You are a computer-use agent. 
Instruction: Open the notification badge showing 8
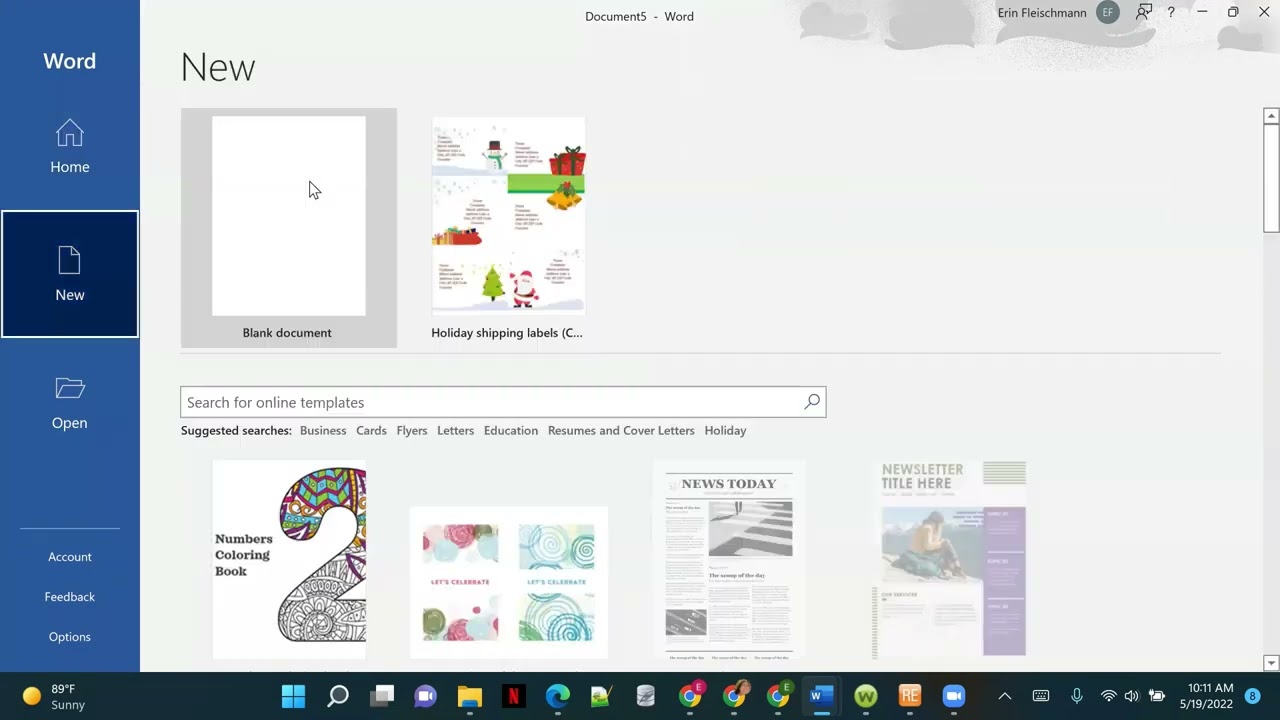[1252, 696]
